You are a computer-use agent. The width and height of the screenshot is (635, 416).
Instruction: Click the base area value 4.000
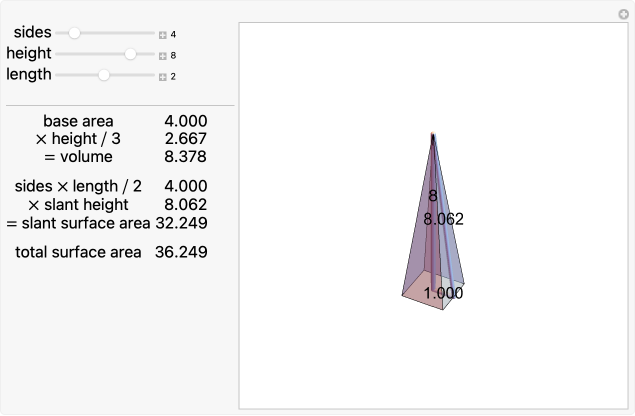(185, 121)
